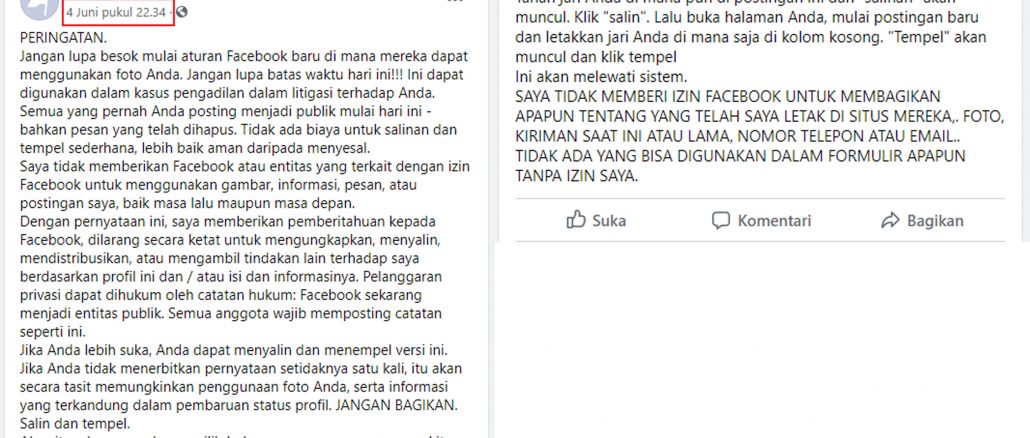
Task: Click the globe public audience icon
Action: [182, 12]
